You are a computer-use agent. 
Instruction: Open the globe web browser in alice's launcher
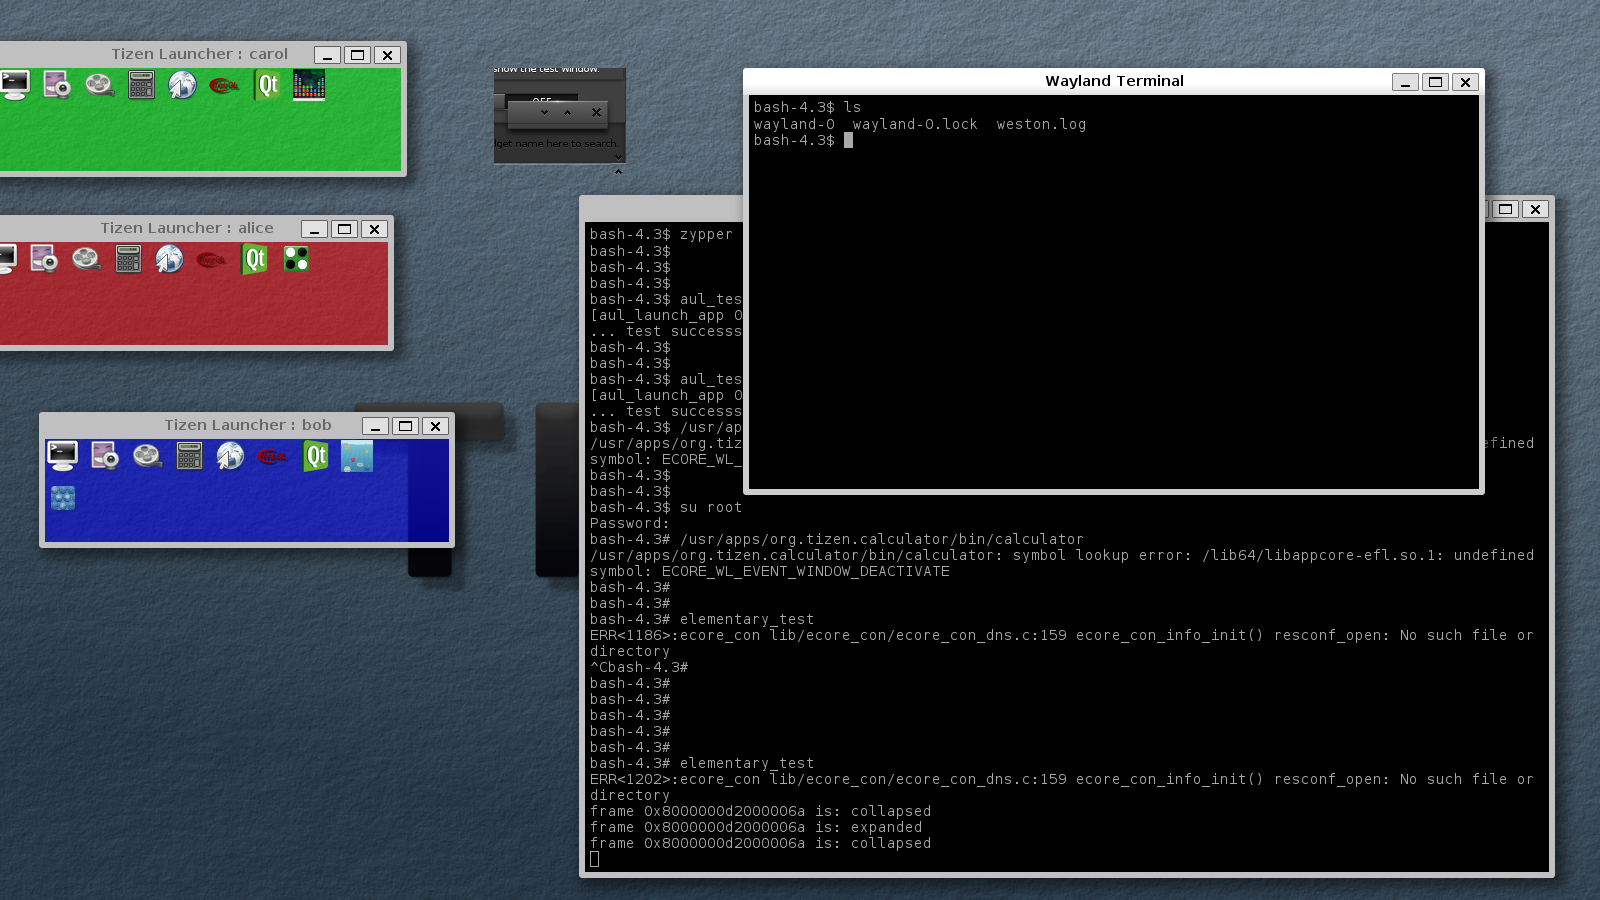click(x=169, y=259)
